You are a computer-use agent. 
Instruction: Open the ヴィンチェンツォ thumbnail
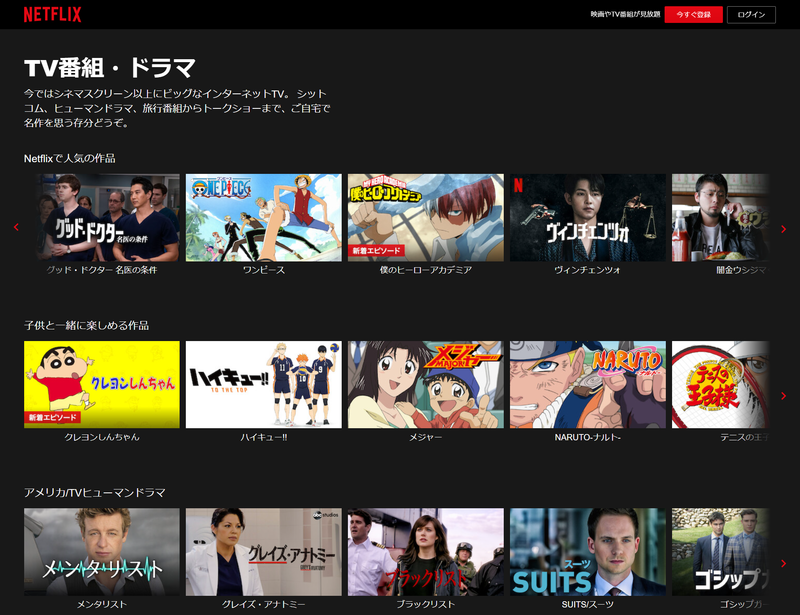pyautogui.click(x=588, y=217)
